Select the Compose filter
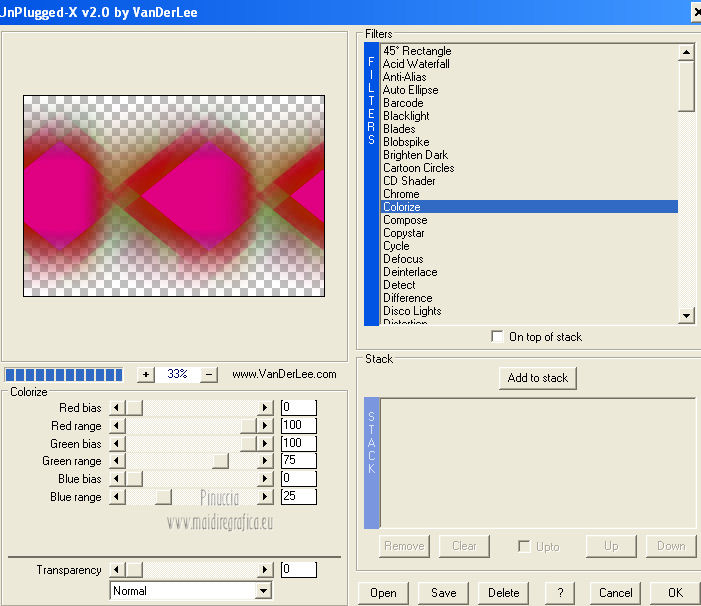The height and width of the screenshot is (606, 701). point(529,219)
